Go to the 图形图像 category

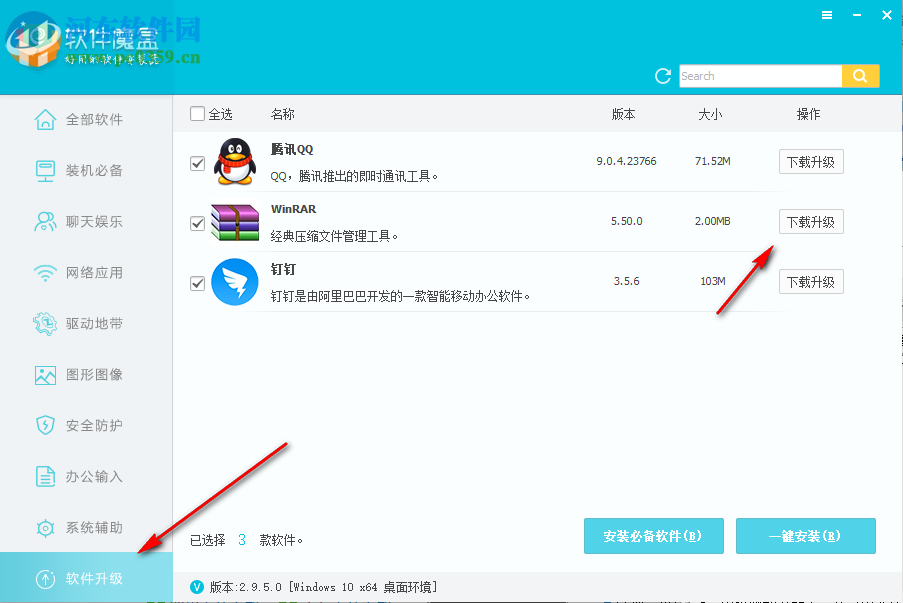click(x=86, y=375)
